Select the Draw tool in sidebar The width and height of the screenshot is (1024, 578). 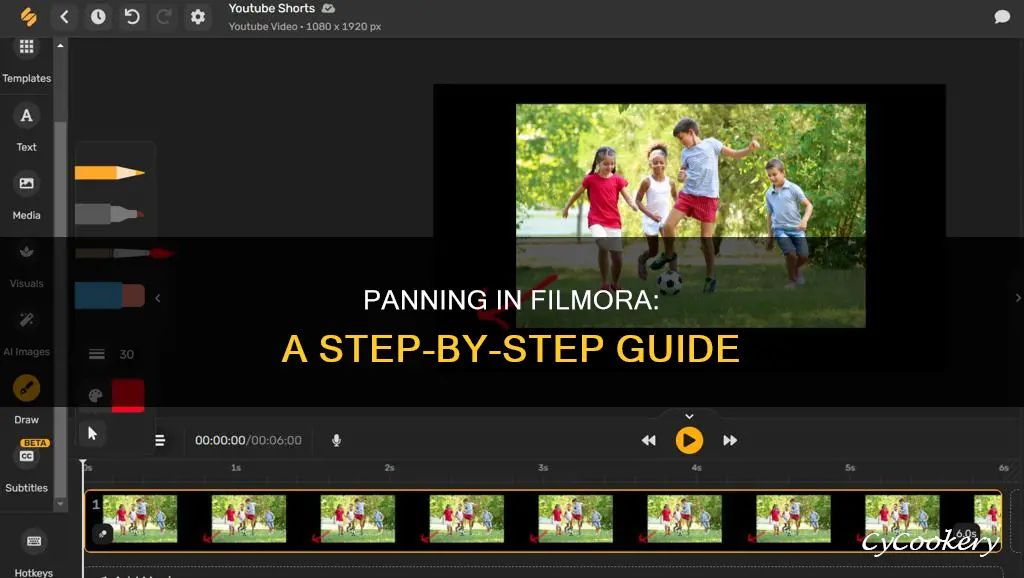point(26,400)
